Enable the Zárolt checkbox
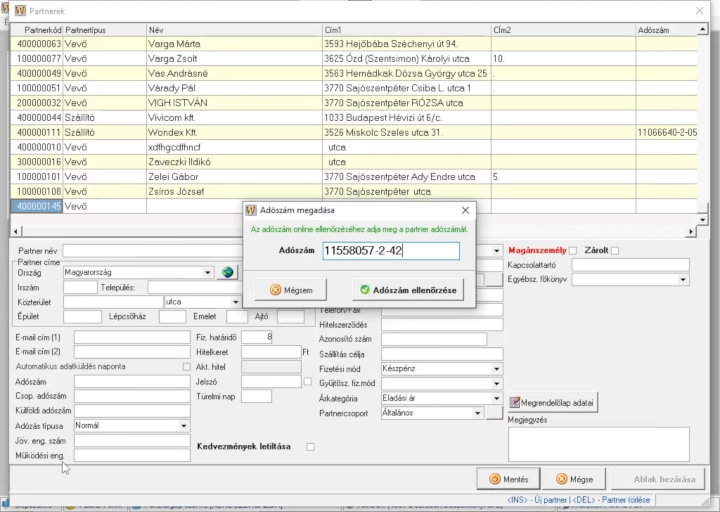The image size is (720, 512). point(615,251)
